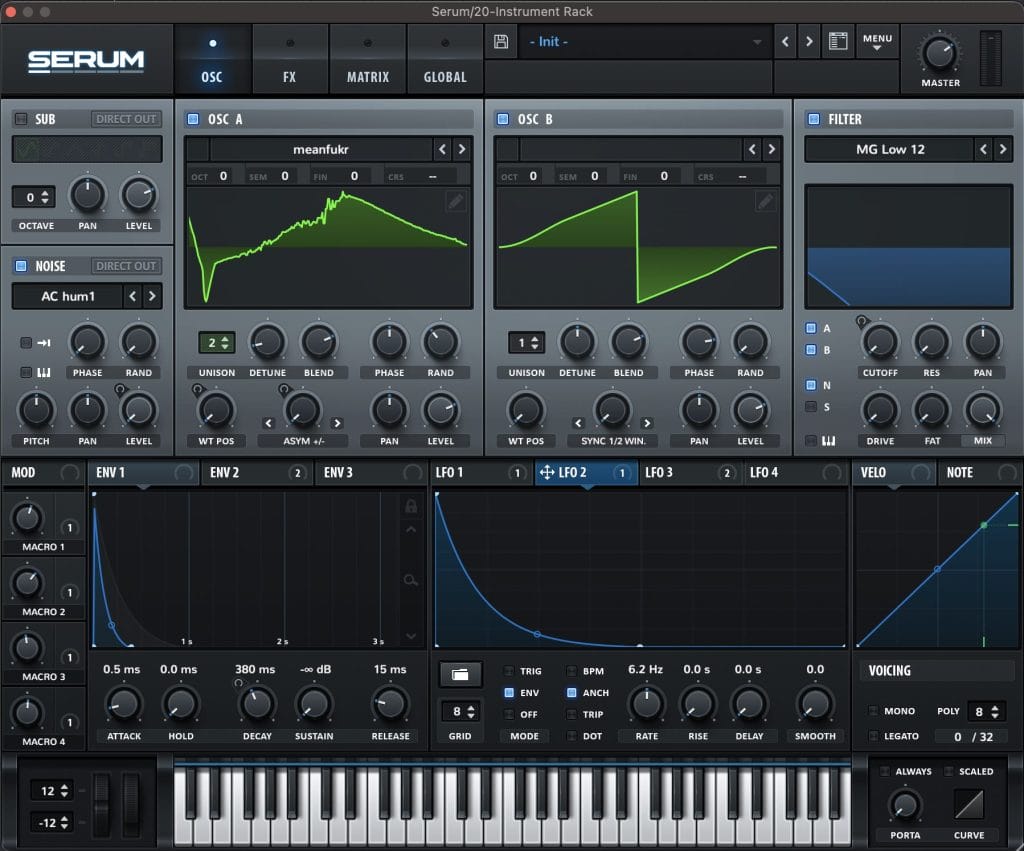Open the preset name dropdown
This screenshot has height=851, width=1024.
click(640, 42)
